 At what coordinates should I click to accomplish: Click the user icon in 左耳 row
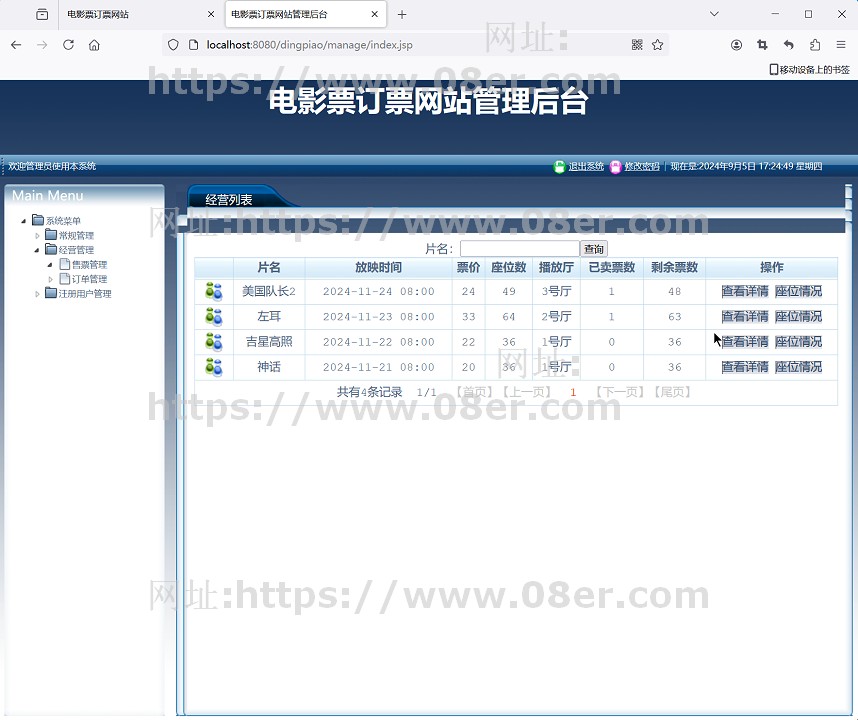click(x=214, y=317)
